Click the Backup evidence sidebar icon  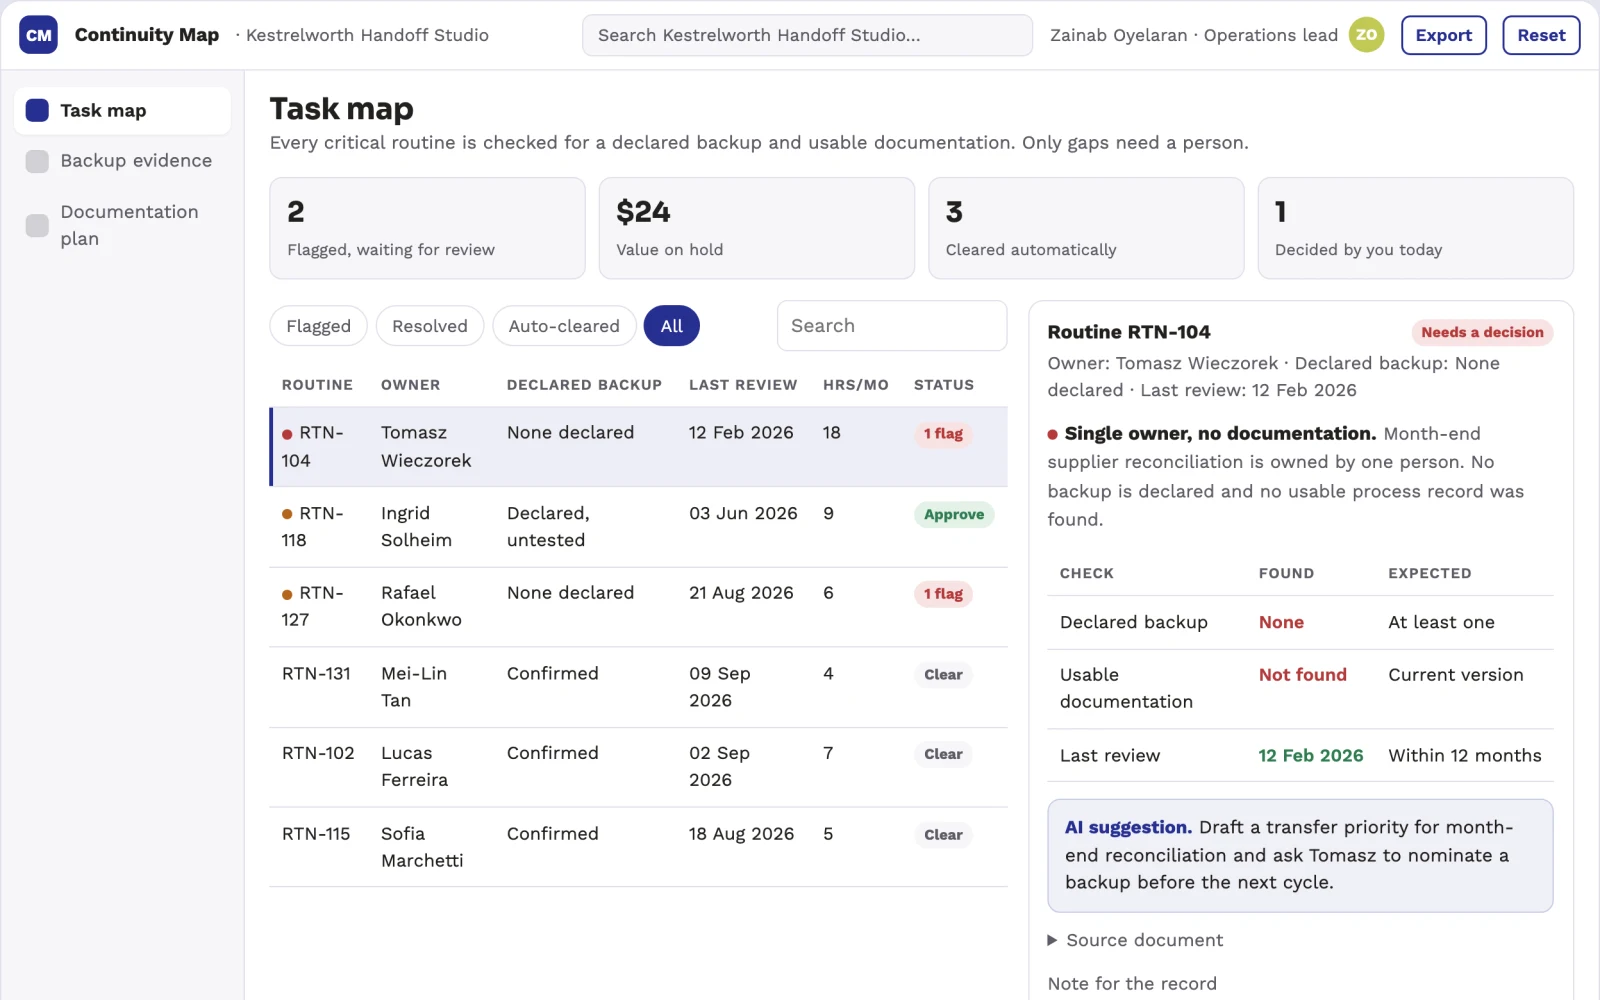point(37,161)
